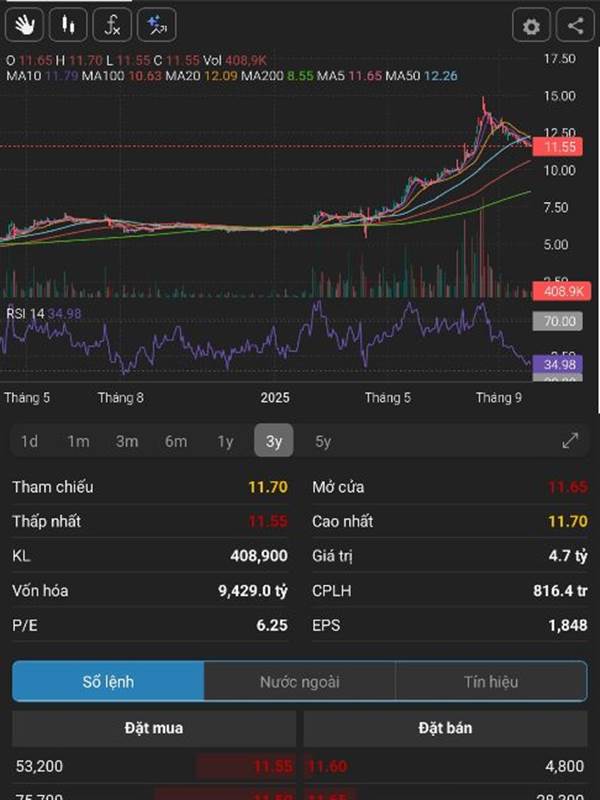
Task: Tap bid price 11.55 in order book
Action: point(273,766)
